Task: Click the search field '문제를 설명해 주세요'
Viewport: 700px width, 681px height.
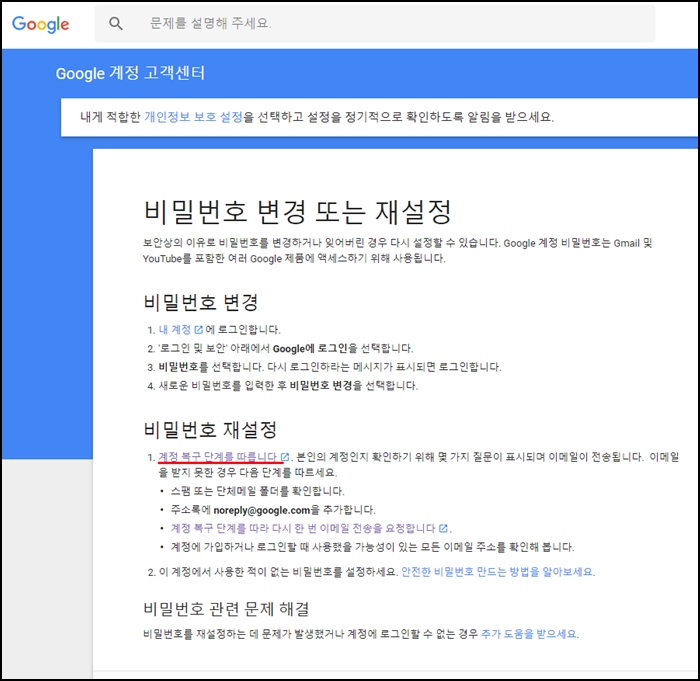Action: (375, 23)
